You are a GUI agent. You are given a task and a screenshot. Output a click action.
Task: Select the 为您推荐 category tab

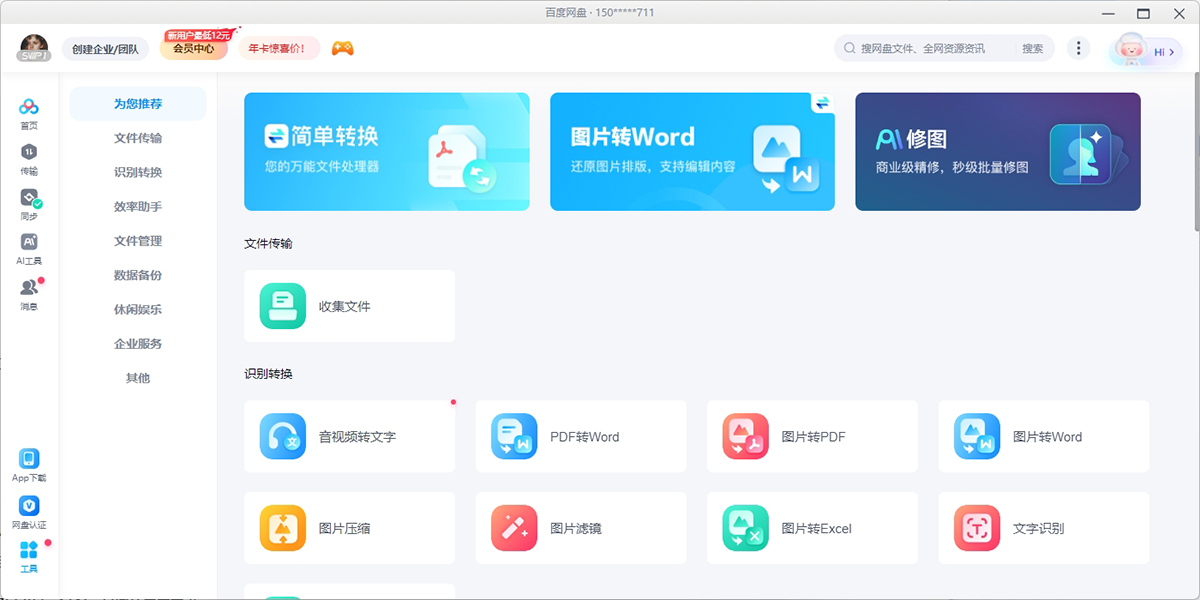(x=138, y=104)
